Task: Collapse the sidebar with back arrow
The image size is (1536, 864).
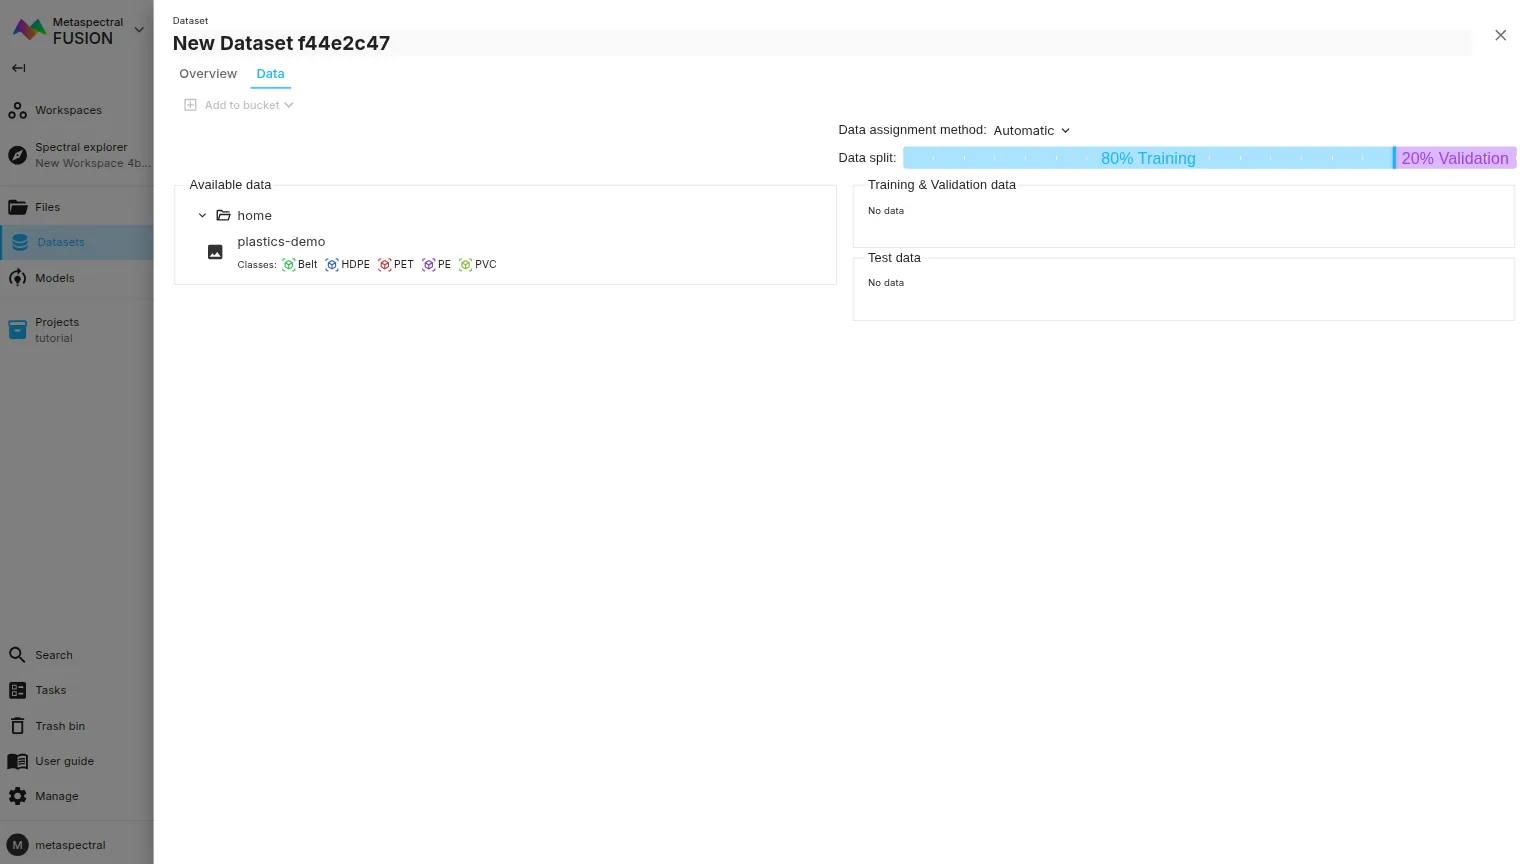Action: pos(18,68)
